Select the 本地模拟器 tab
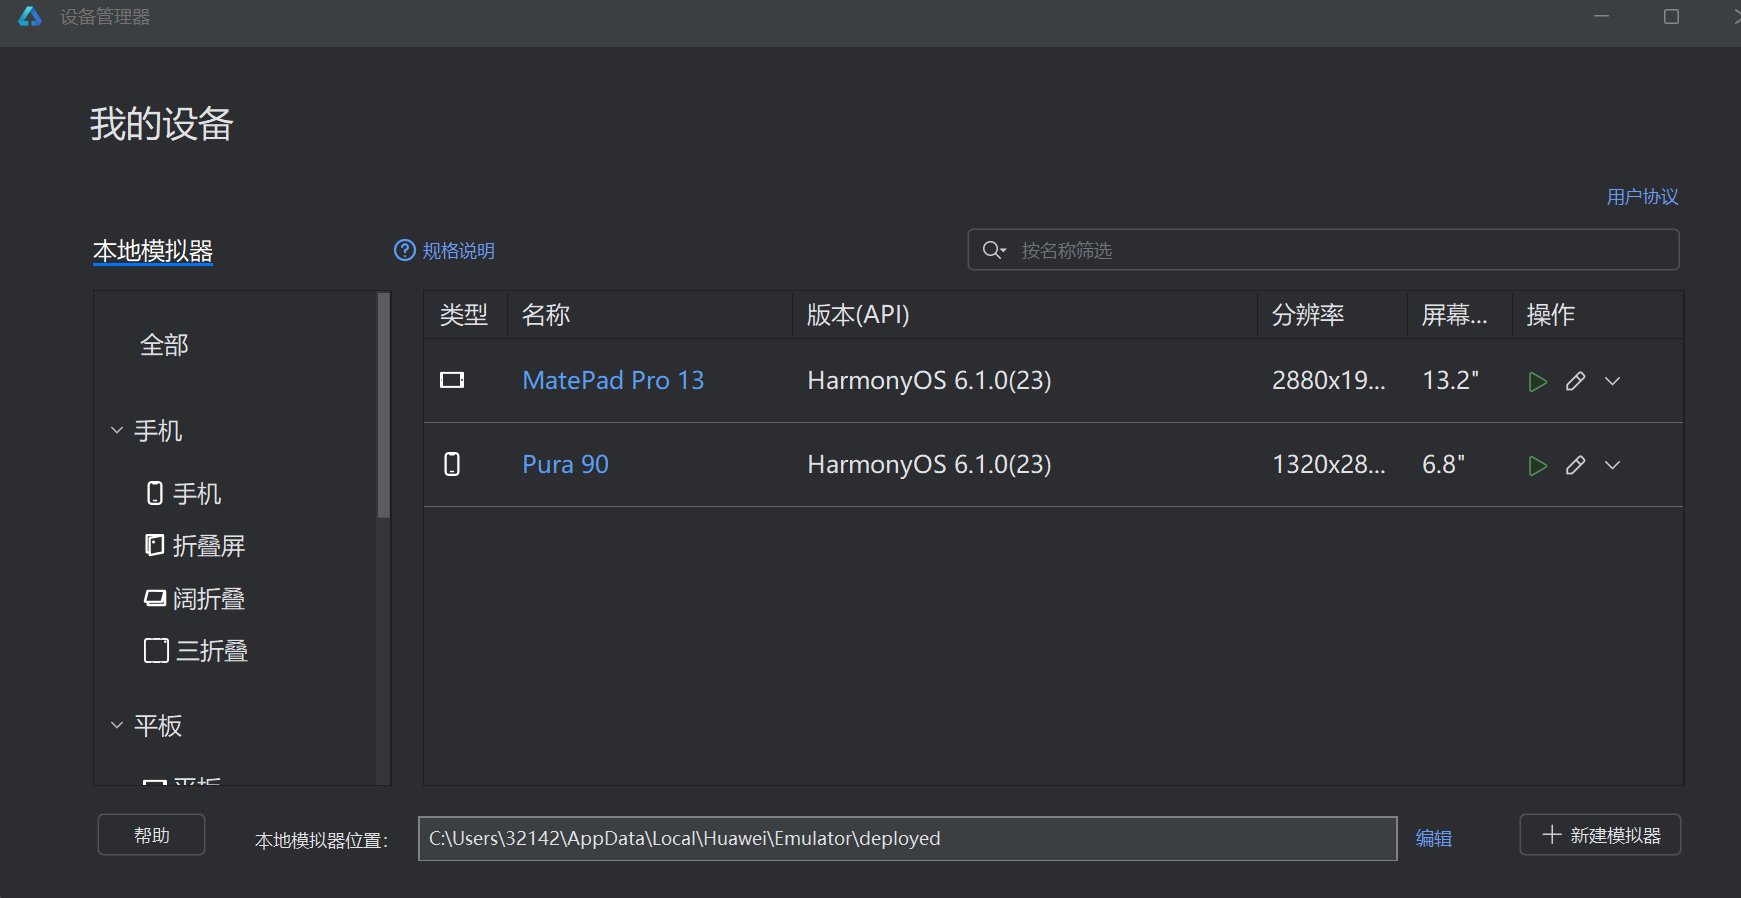1741x898 pixels. pos(153,251)
